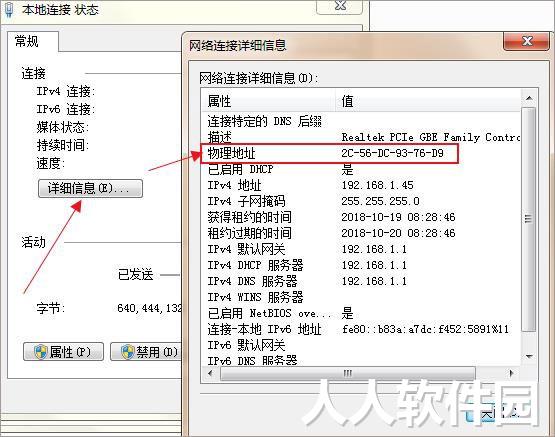Screen dimensions: 555x437
Task: Select the 获得租约的时间 row
Action: point(361,217)
